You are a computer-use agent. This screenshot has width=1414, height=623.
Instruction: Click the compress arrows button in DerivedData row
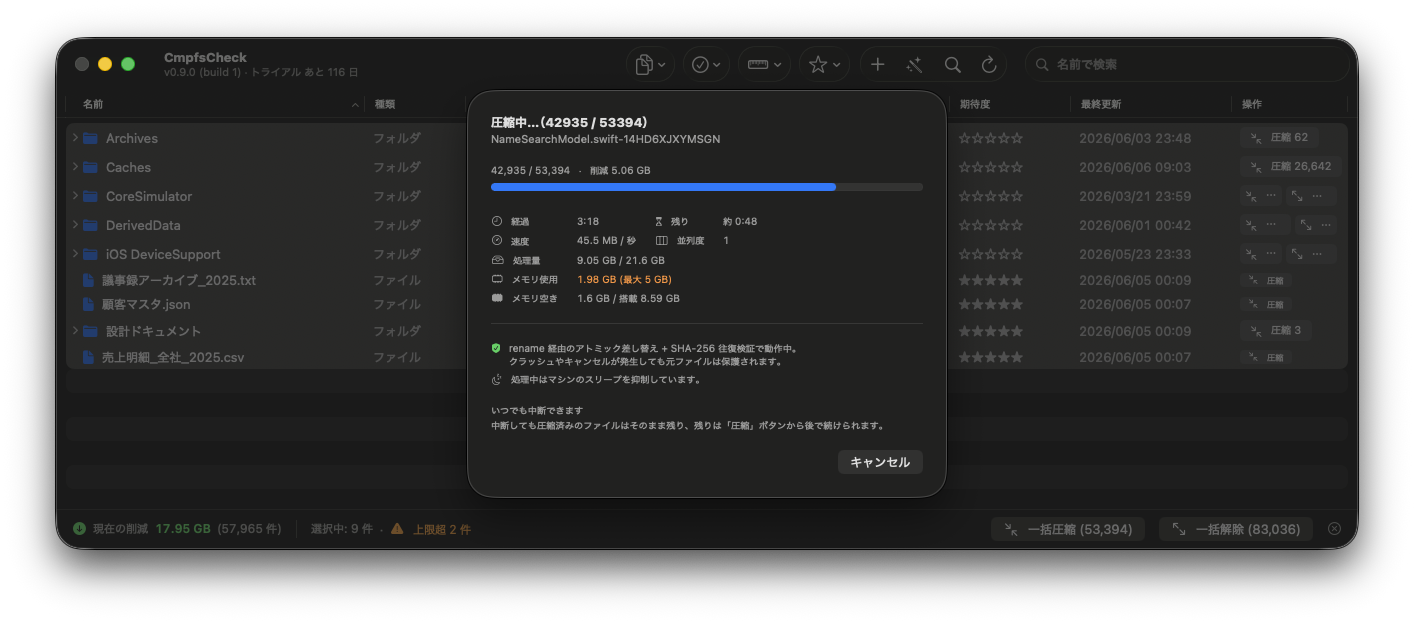pyautogui.click(x=1263, y=225)
